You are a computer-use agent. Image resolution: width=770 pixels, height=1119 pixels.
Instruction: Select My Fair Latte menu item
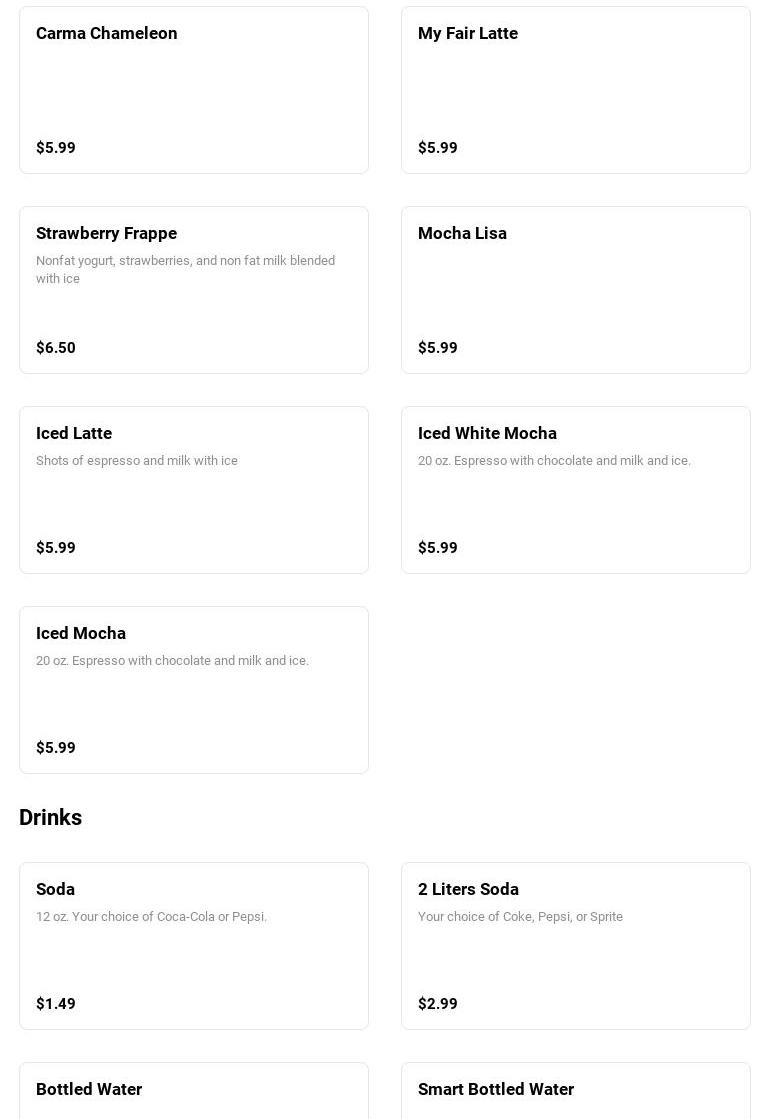tap(575, 90)
